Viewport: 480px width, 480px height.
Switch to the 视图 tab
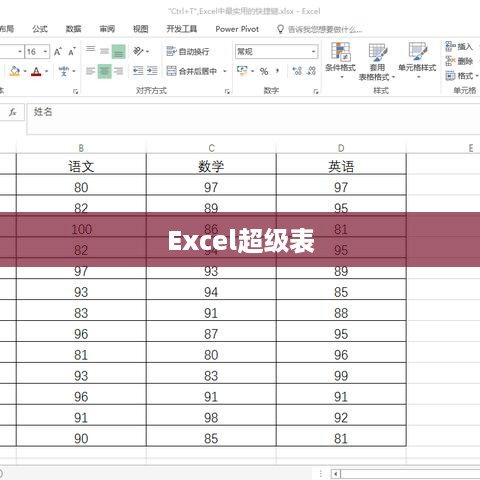[x=141, y=29]
